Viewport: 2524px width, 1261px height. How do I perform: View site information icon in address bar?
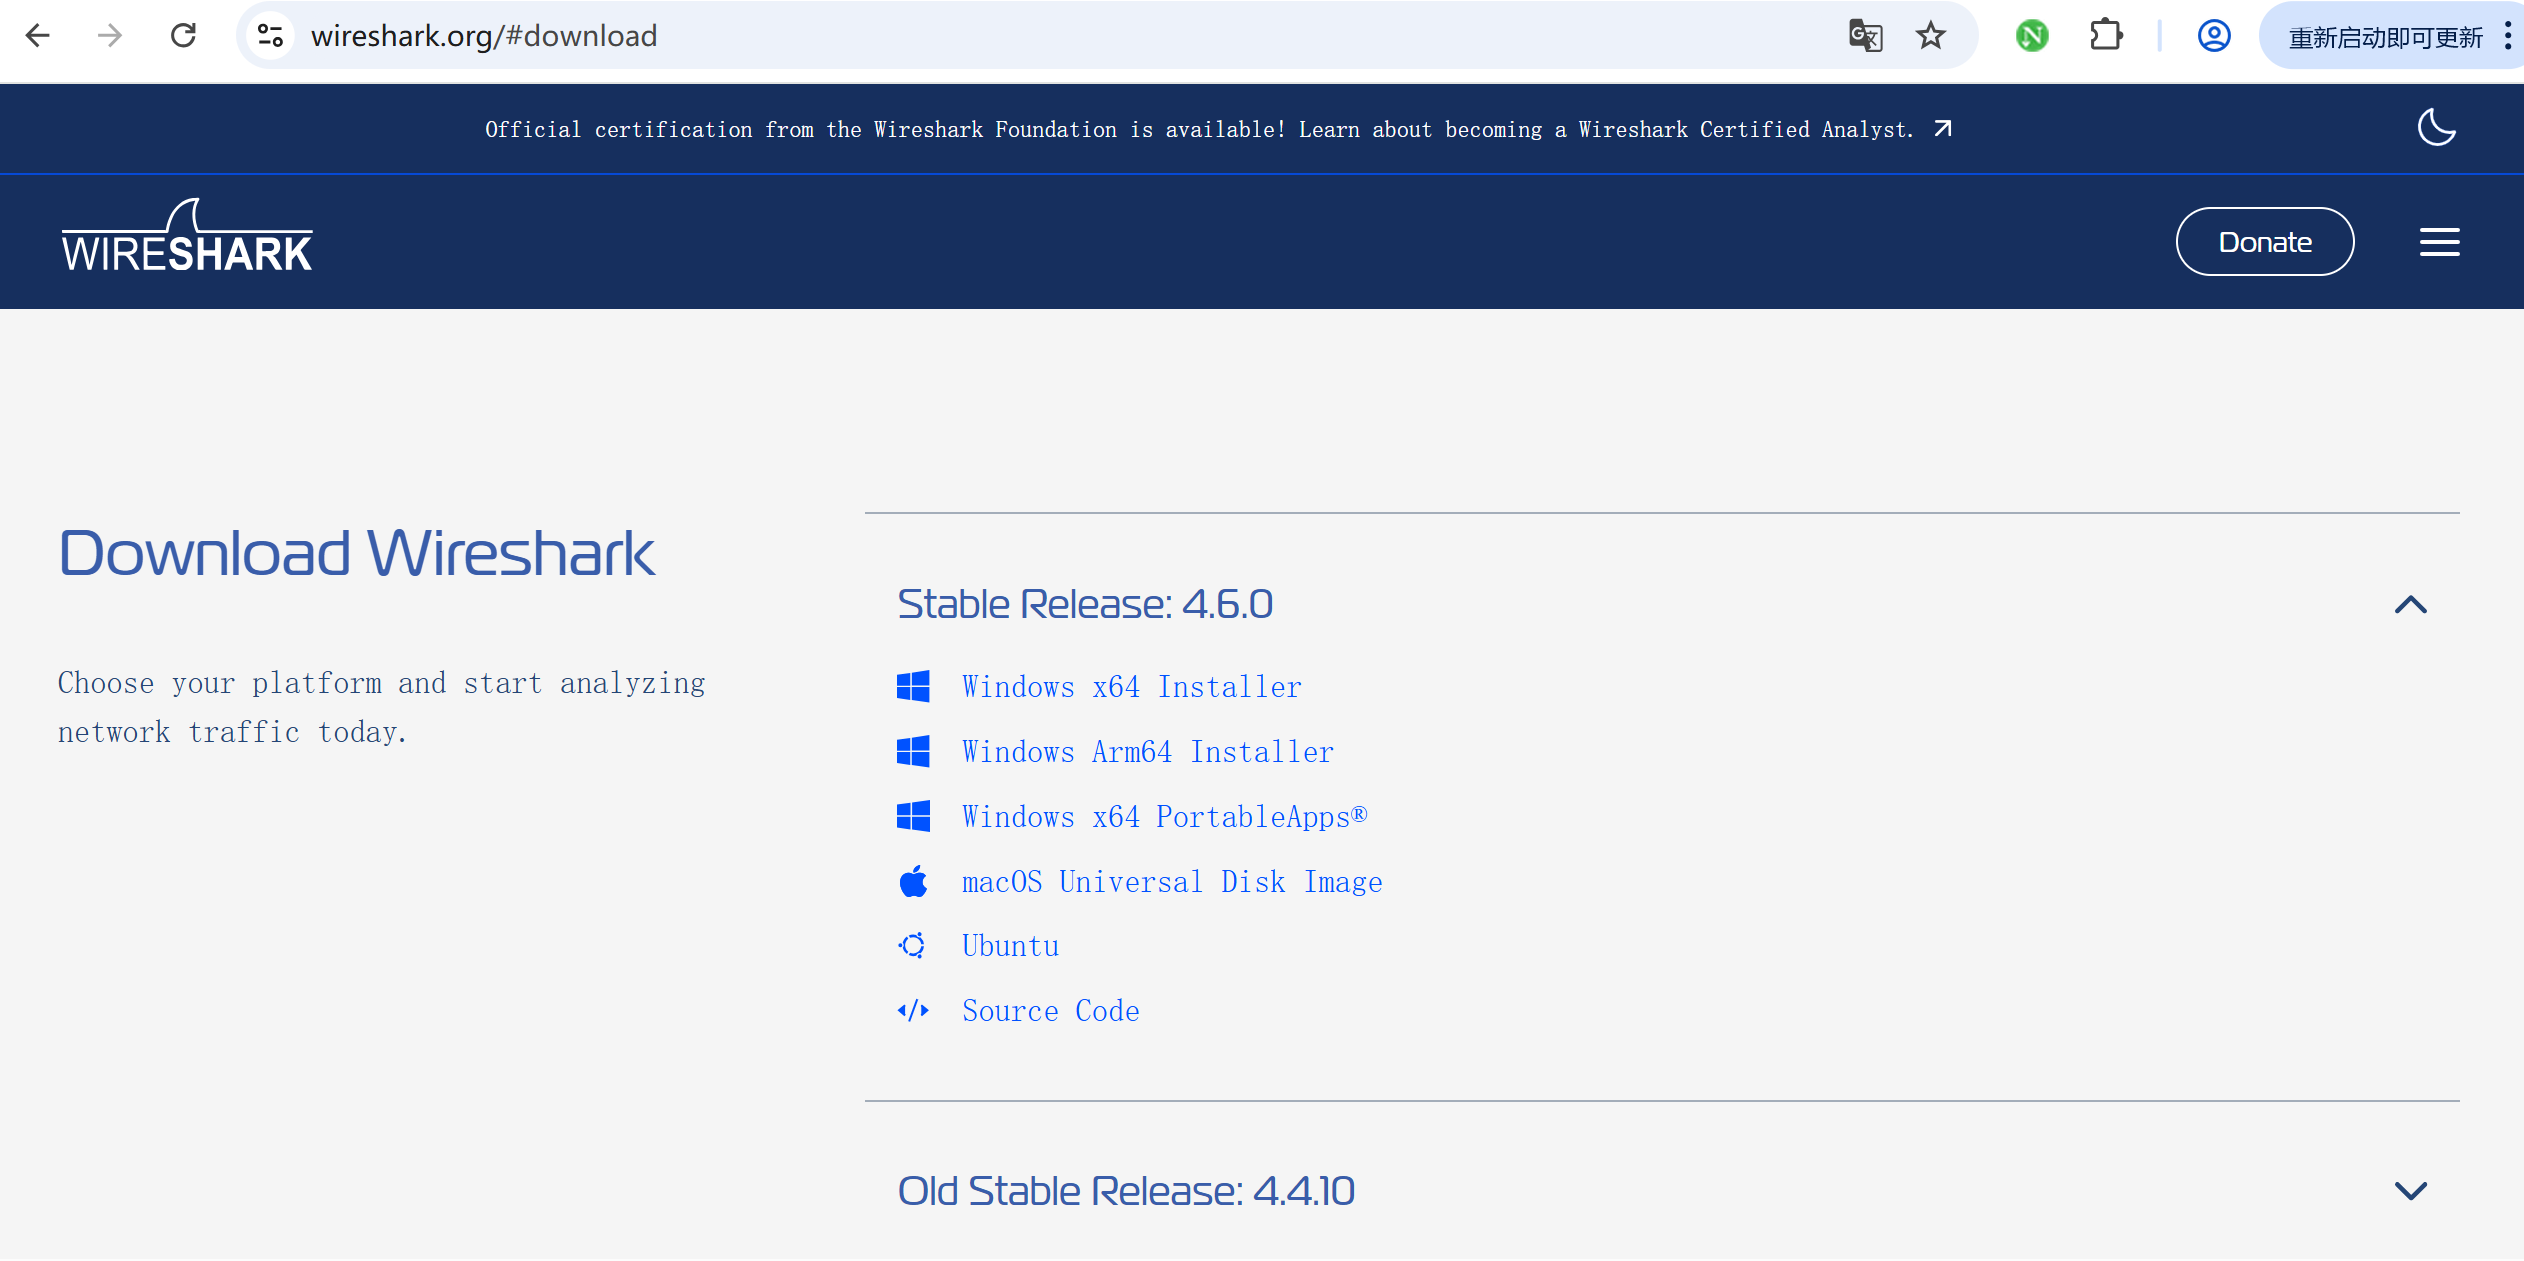click(270, 36)
